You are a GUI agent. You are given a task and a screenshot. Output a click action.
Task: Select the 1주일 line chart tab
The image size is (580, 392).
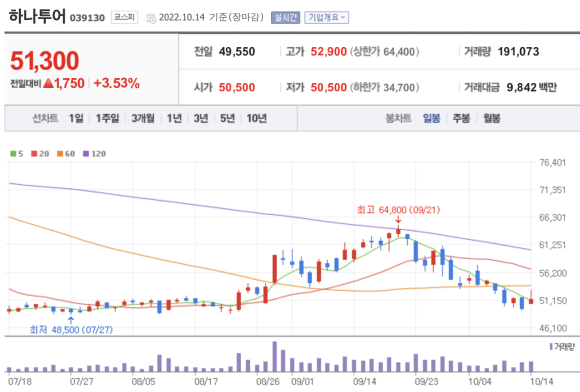(x=107, y=118)
